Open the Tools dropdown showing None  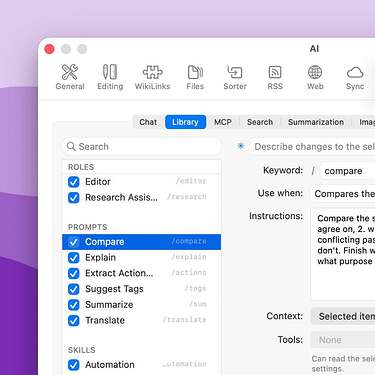(x=343, y=340)
